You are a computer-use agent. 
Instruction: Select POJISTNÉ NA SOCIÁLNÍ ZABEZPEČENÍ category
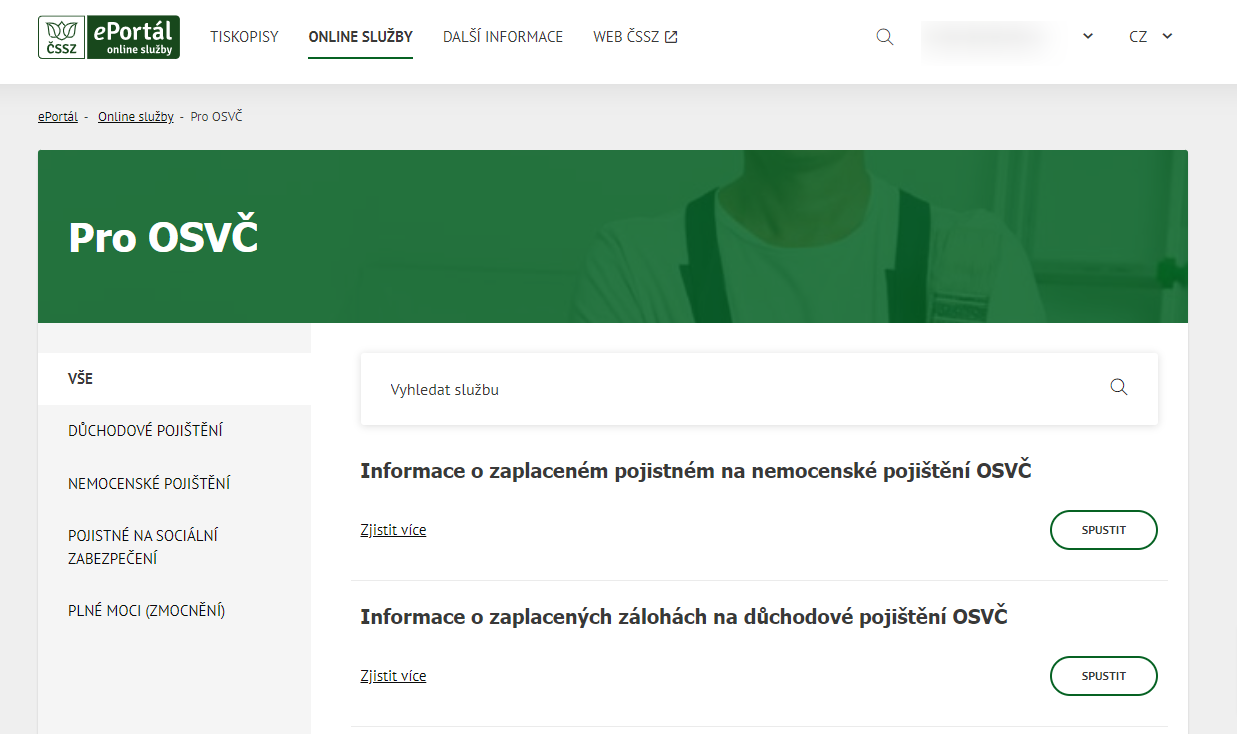tap(143, 547)
